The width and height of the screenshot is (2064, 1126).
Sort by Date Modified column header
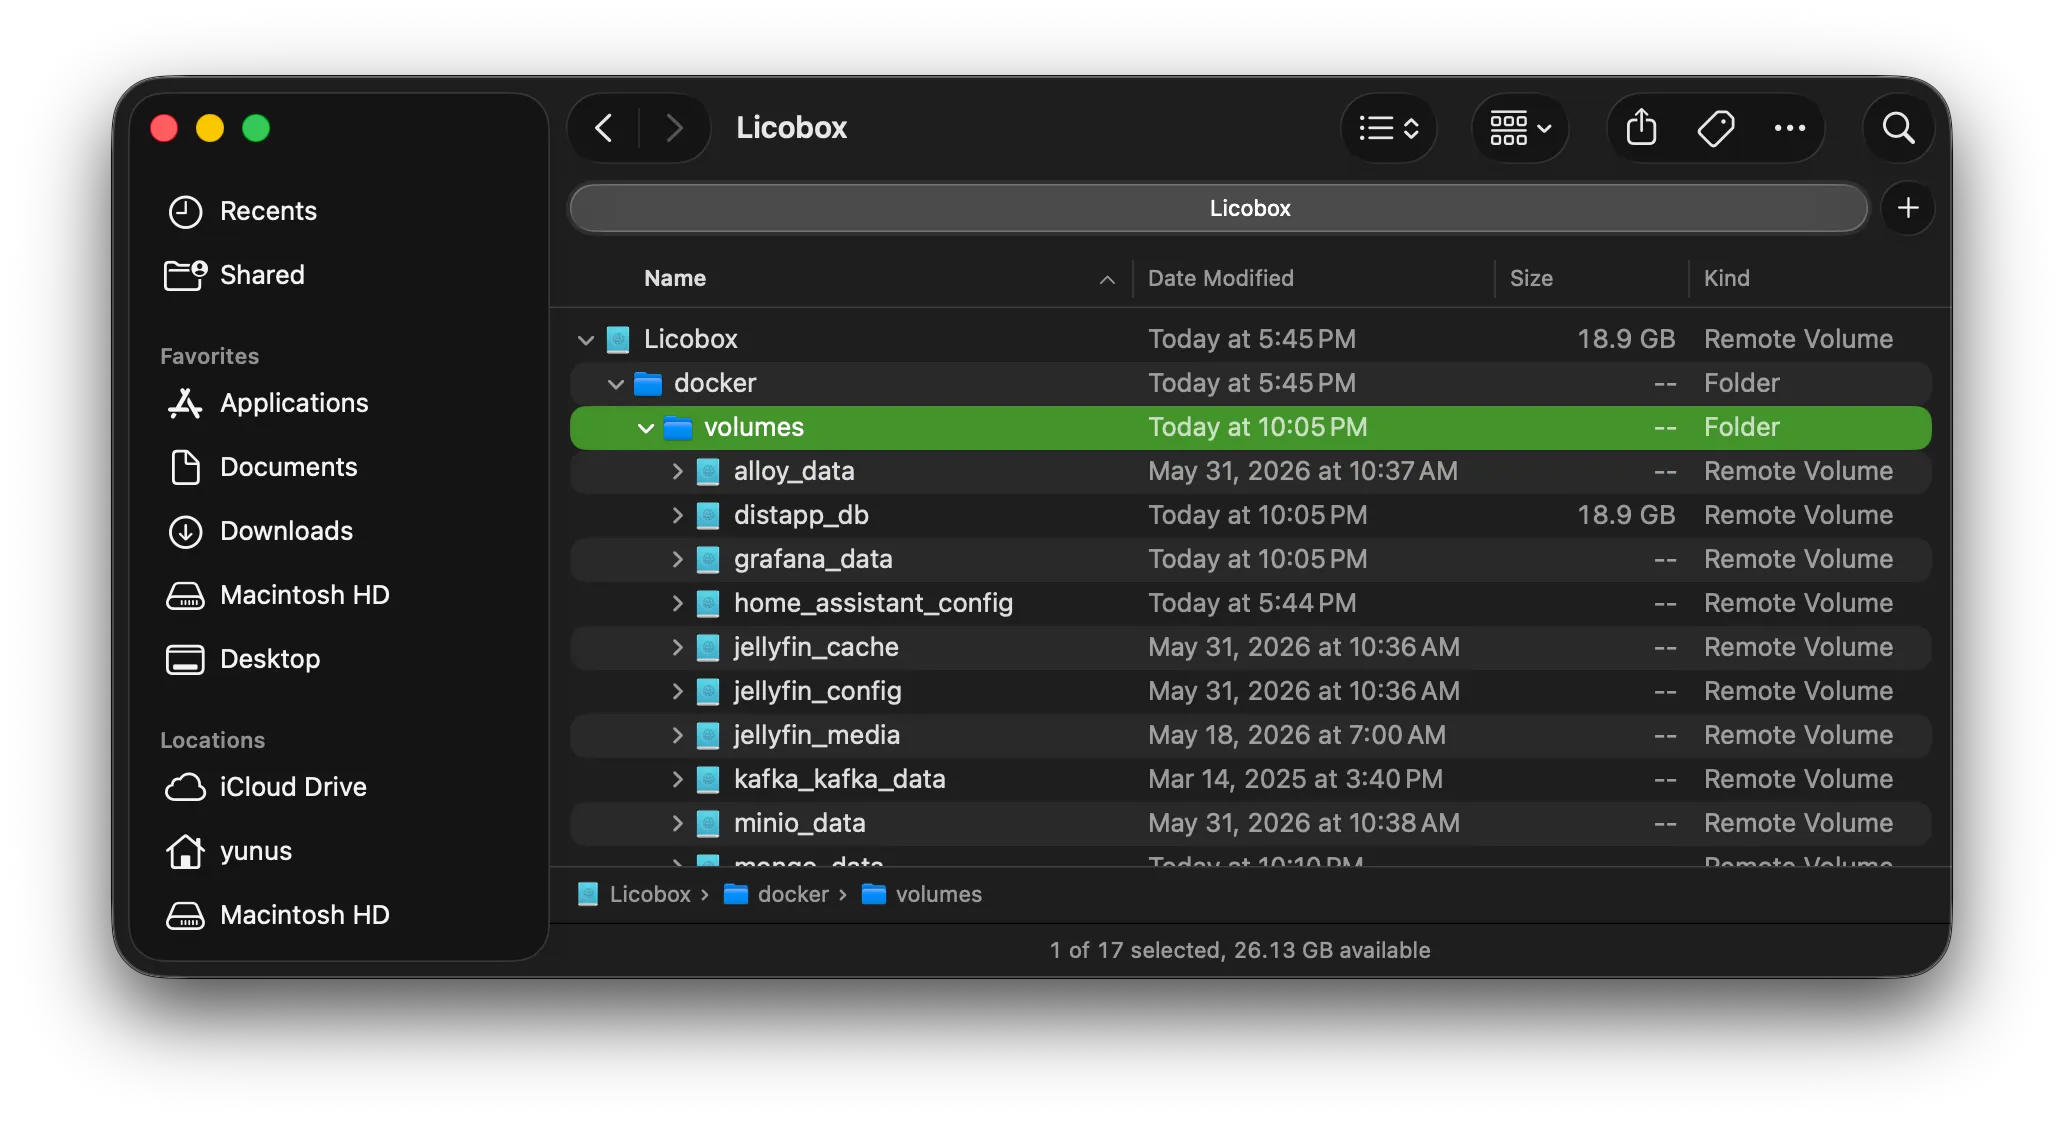(1220, 278)
